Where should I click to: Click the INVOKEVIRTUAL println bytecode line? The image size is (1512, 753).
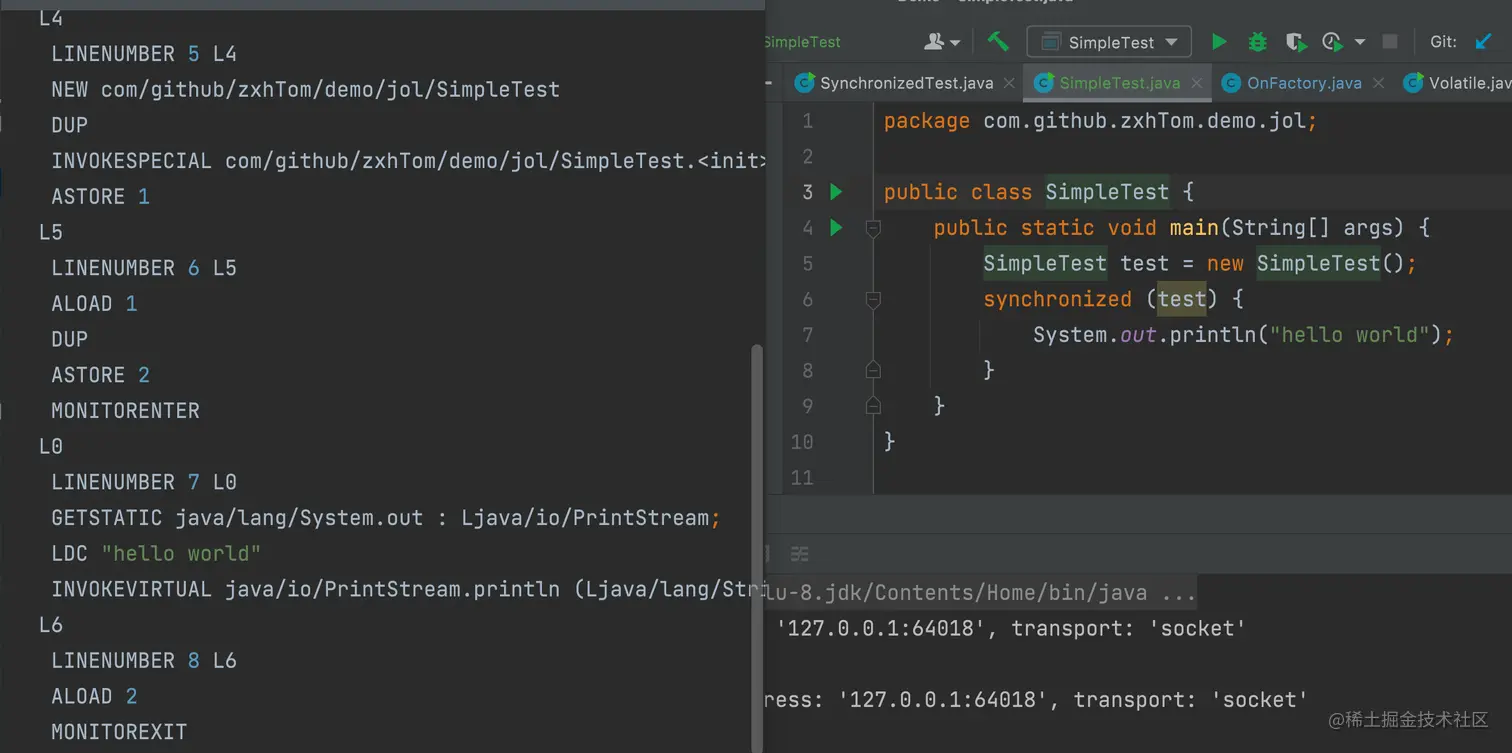[408, 589]
